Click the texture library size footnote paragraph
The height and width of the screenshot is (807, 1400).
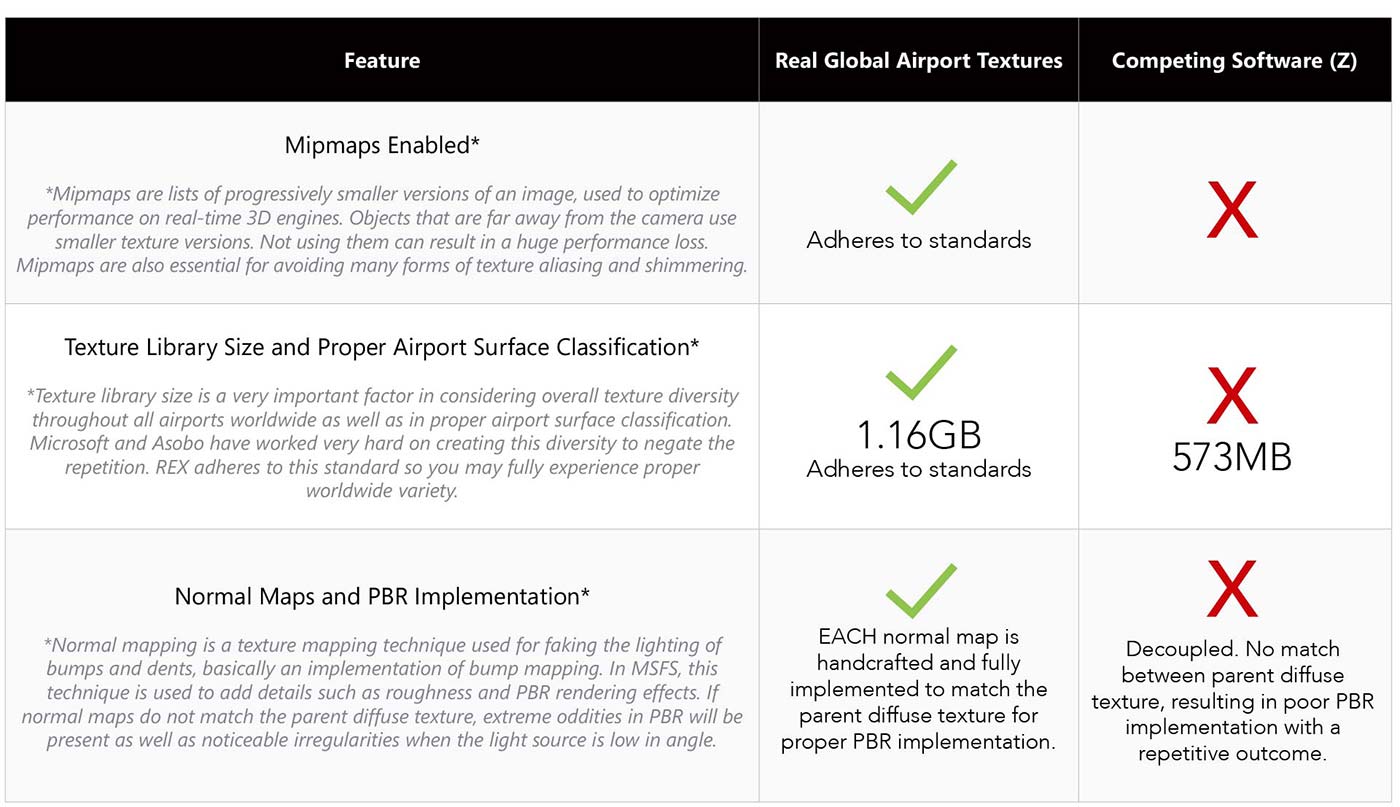pyautogui.click(x=382, y=443)
